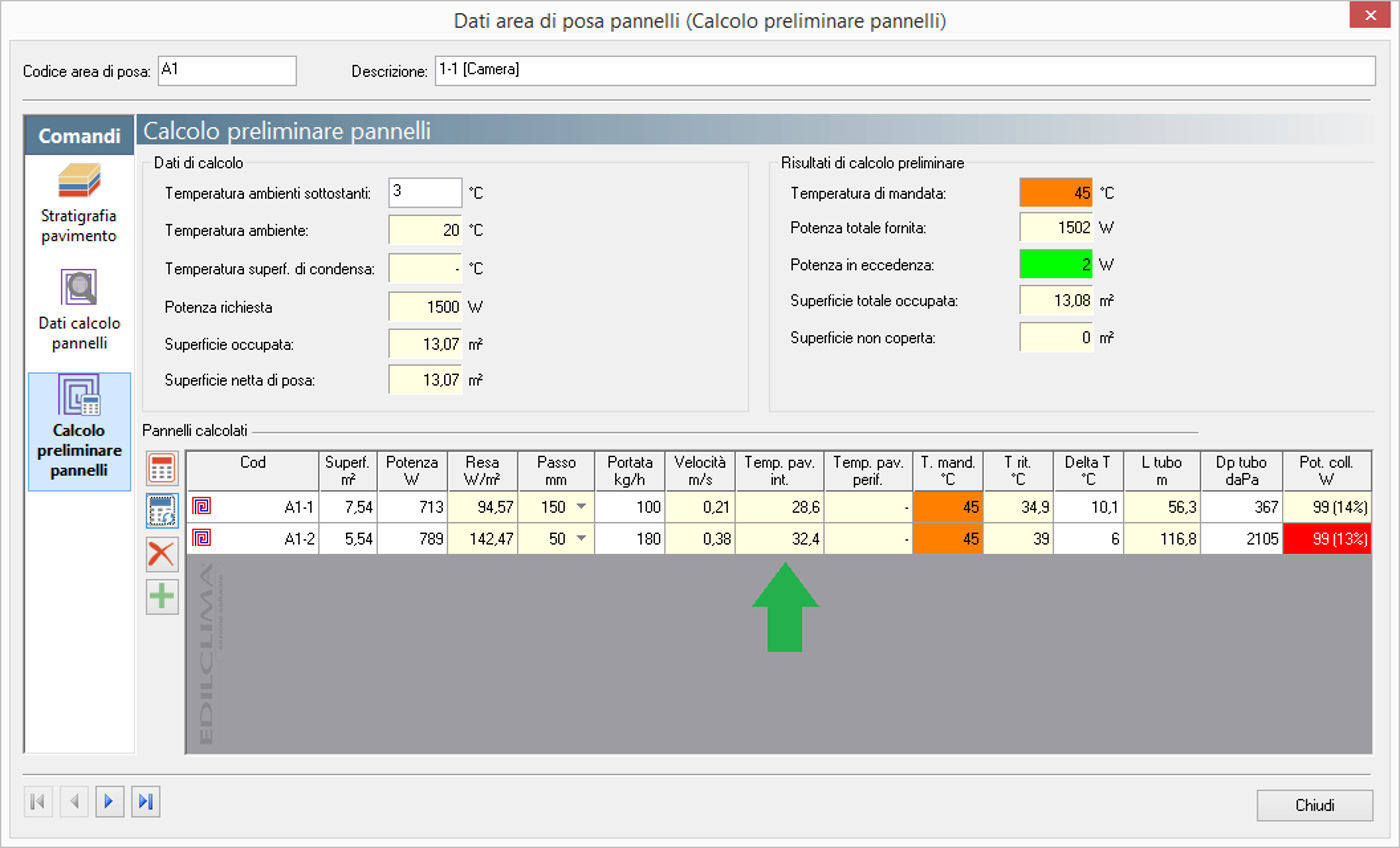
Task: Click Potenza cell 789
Action: (x=412, y=539)
